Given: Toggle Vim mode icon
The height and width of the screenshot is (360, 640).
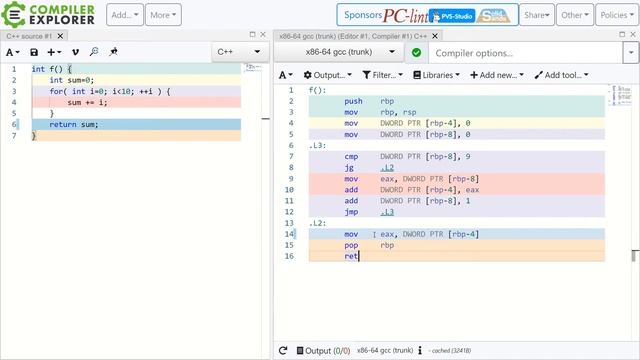Looking at the screenshot, I should (x=75, y=52).
